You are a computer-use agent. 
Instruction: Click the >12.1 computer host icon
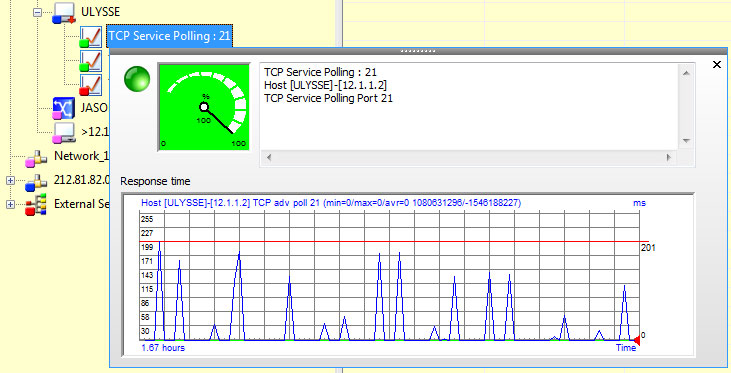tap(64, 132)
